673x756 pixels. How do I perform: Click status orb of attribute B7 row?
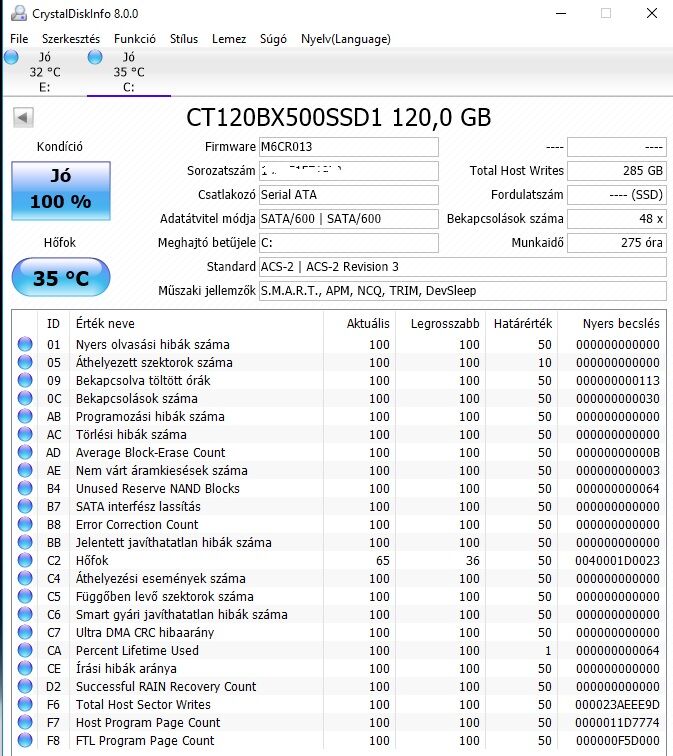click(x=25, y=506)
